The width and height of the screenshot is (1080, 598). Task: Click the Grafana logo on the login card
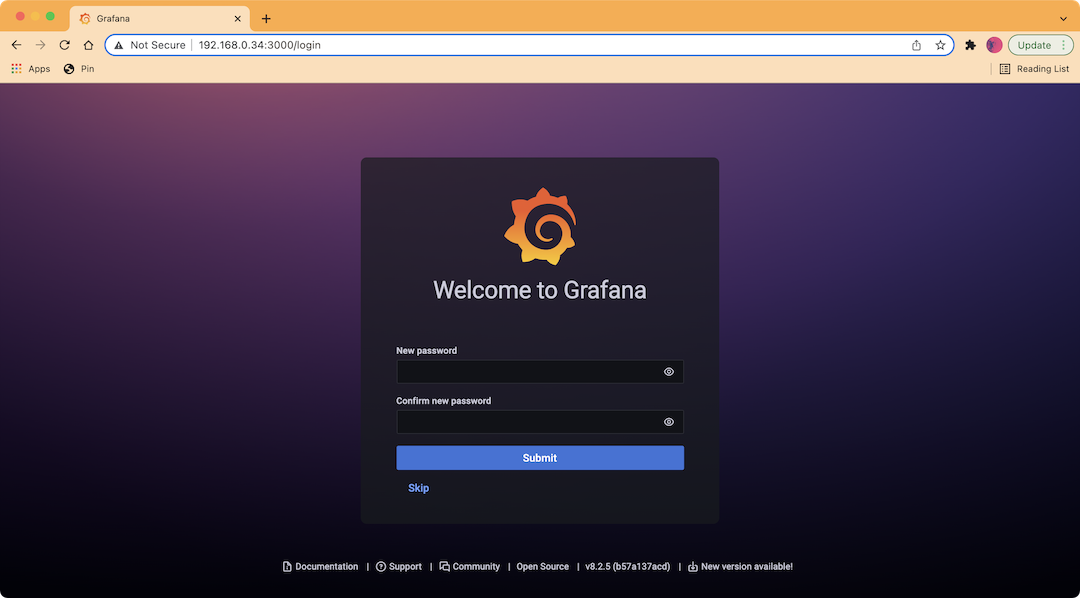click(x=540, y=226)
